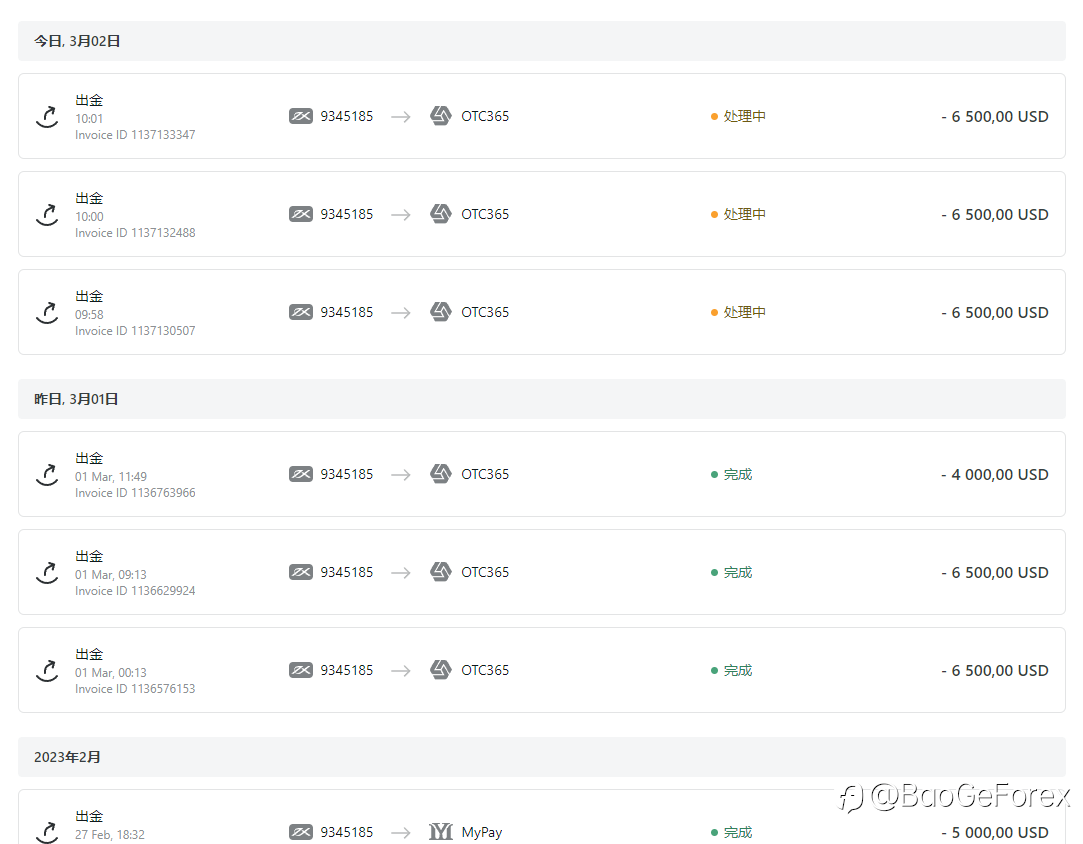Click Invoice ID 1136629924 text
Viewport: 1083px width, 844px height.
(x=135, y=591)
